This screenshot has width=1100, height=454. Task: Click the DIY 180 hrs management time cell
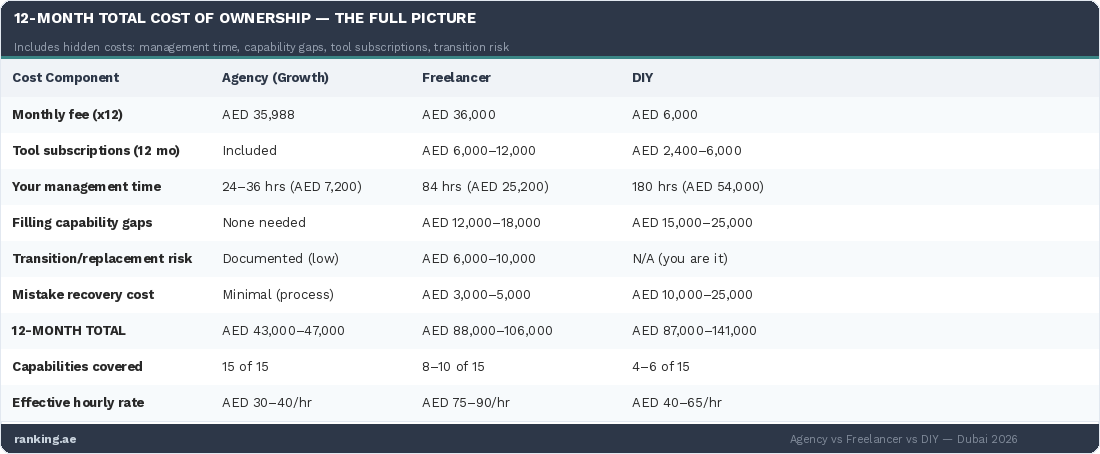click(x=697, y=187)
